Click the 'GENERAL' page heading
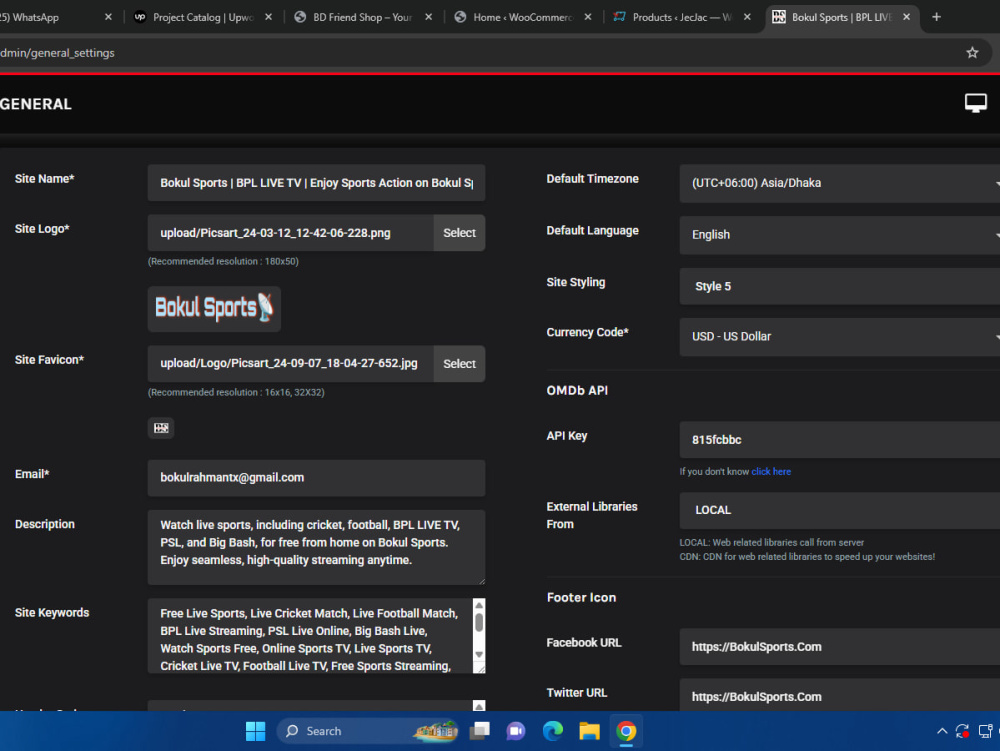Viewport: 1000px width, 751px height. point(36,104)
